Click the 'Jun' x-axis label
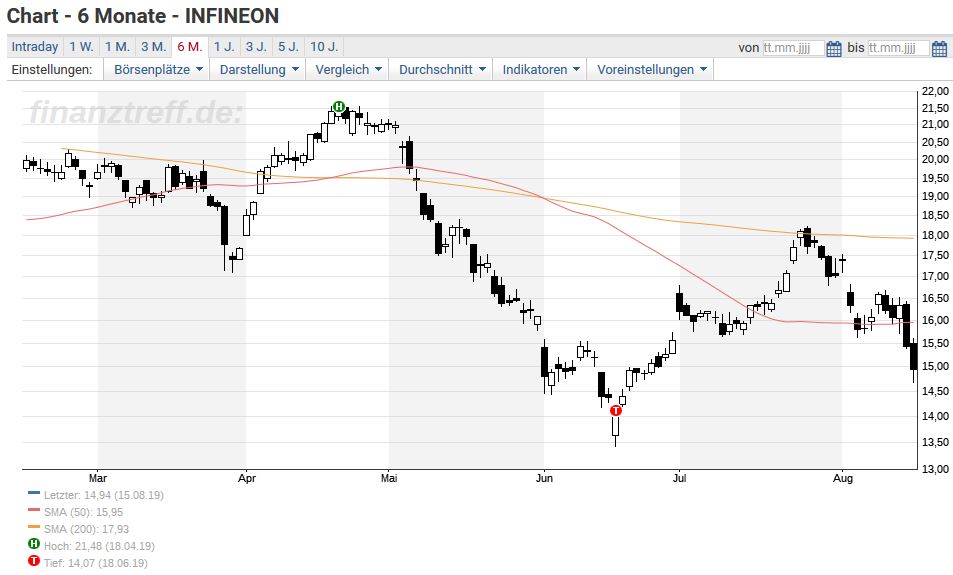 (x=544, y=478)
